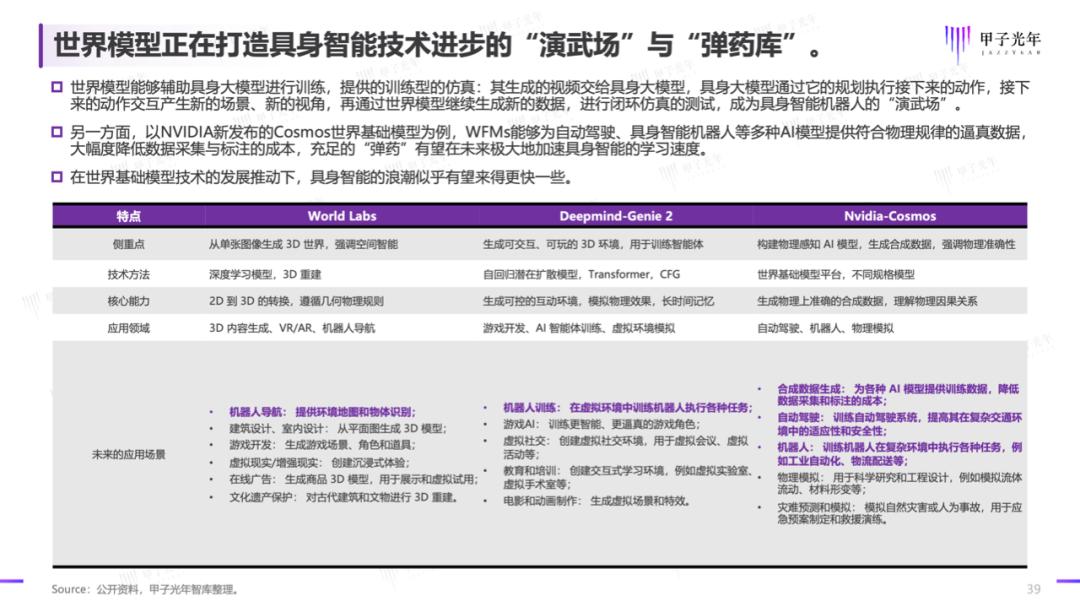Click the second purple square bullet marker

click(58, 133)
